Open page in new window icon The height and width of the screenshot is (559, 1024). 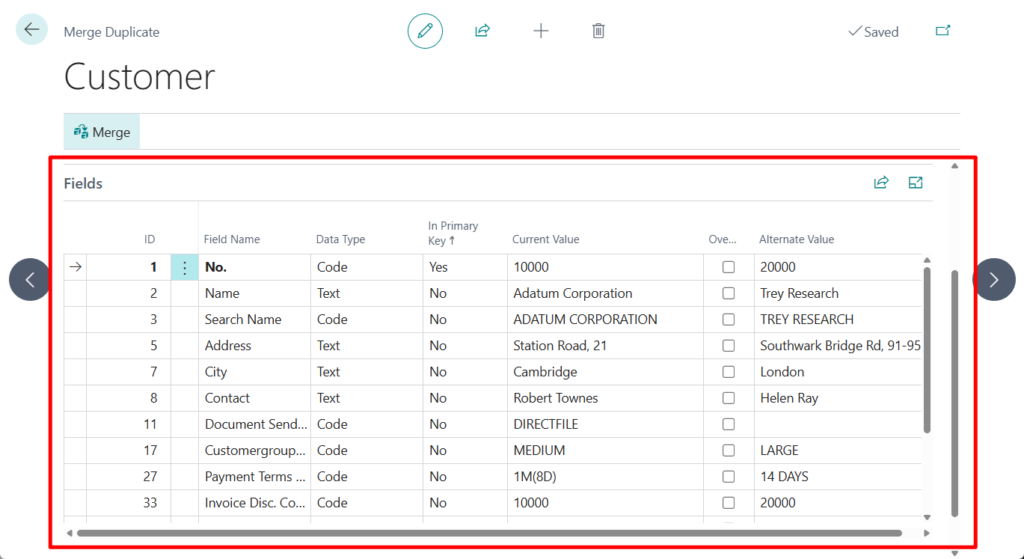(x=942, y=31)
